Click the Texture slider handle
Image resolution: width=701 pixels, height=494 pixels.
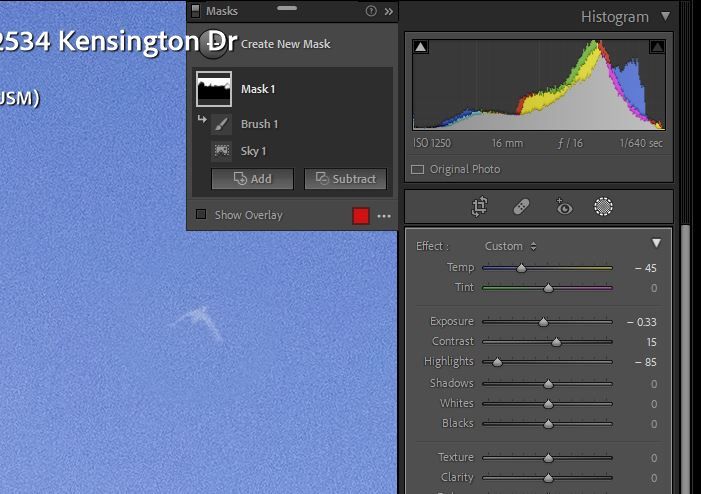click(x=548, y=458)
